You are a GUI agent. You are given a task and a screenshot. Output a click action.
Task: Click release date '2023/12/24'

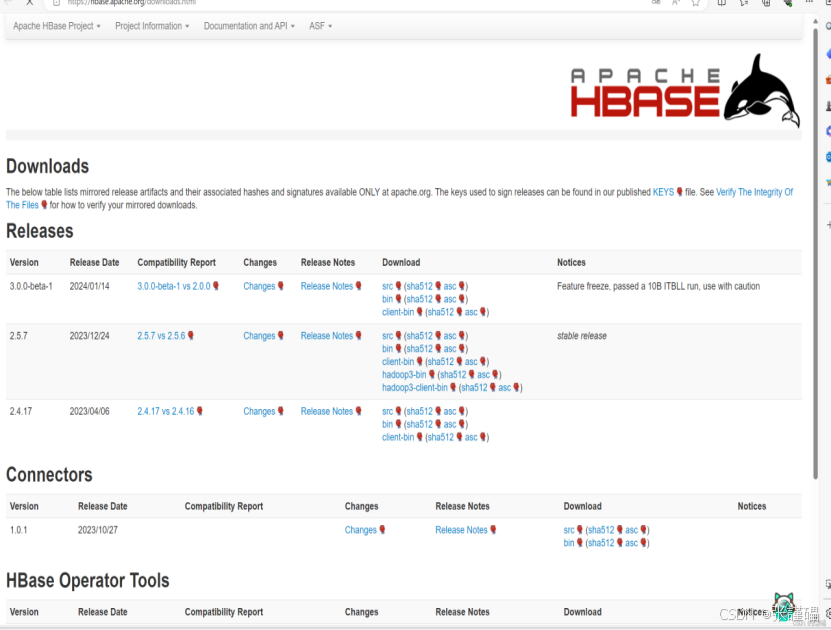pyautogui.click(x=90, y=336)
